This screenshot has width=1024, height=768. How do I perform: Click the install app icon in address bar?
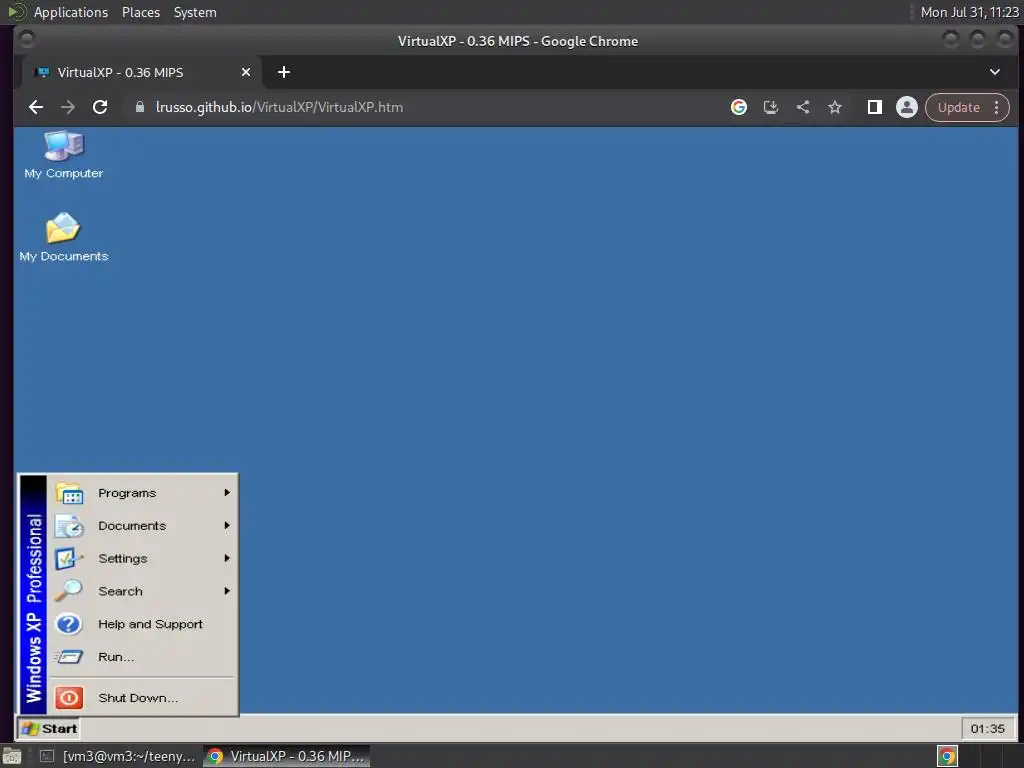[x=771, y=107]
